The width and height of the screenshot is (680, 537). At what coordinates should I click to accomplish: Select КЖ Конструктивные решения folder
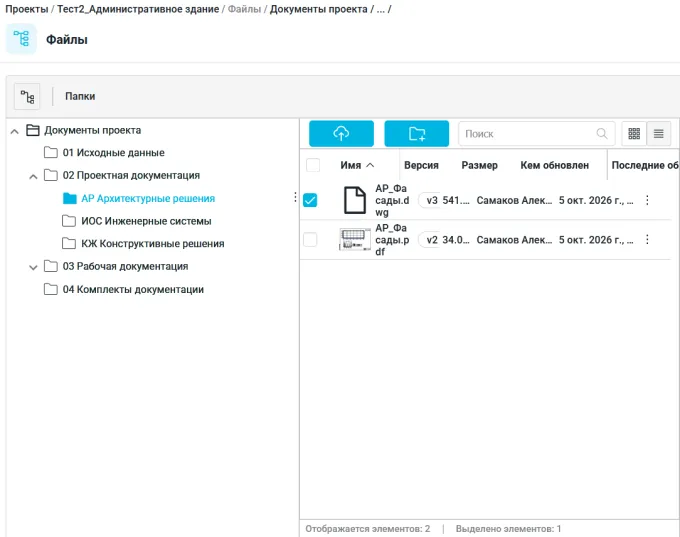(153, 243)
